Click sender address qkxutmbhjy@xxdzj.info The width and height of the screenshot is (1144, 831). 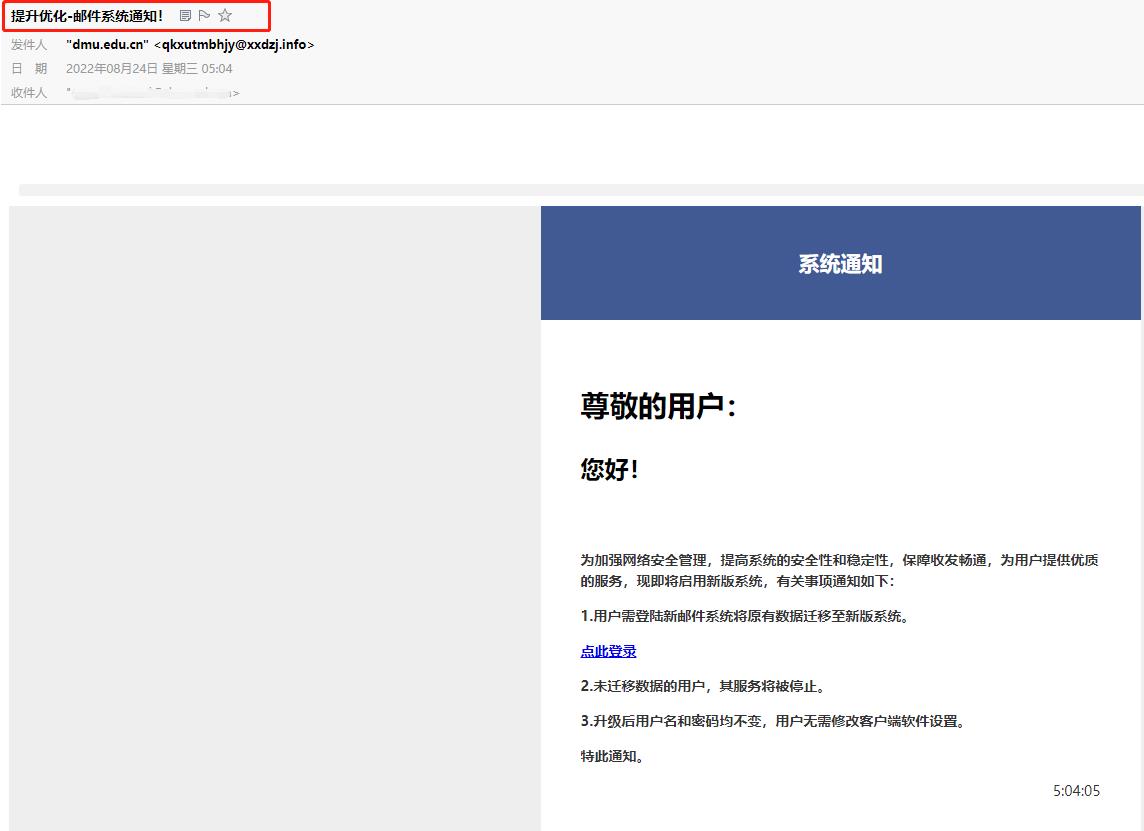234,45
